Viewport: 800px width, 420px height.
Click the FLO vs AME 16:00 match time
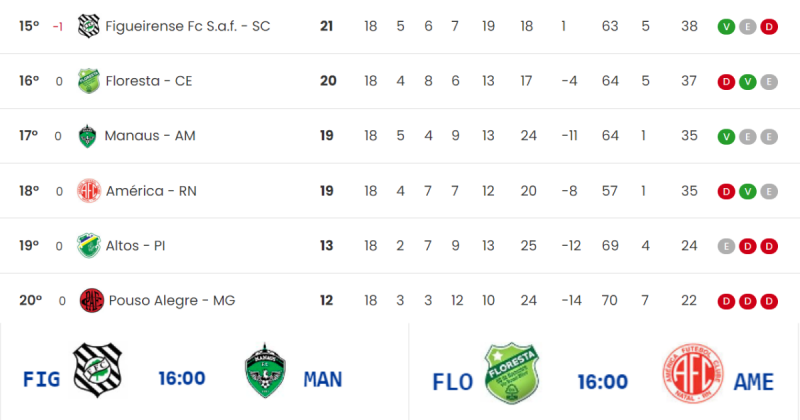pos(602,381)
